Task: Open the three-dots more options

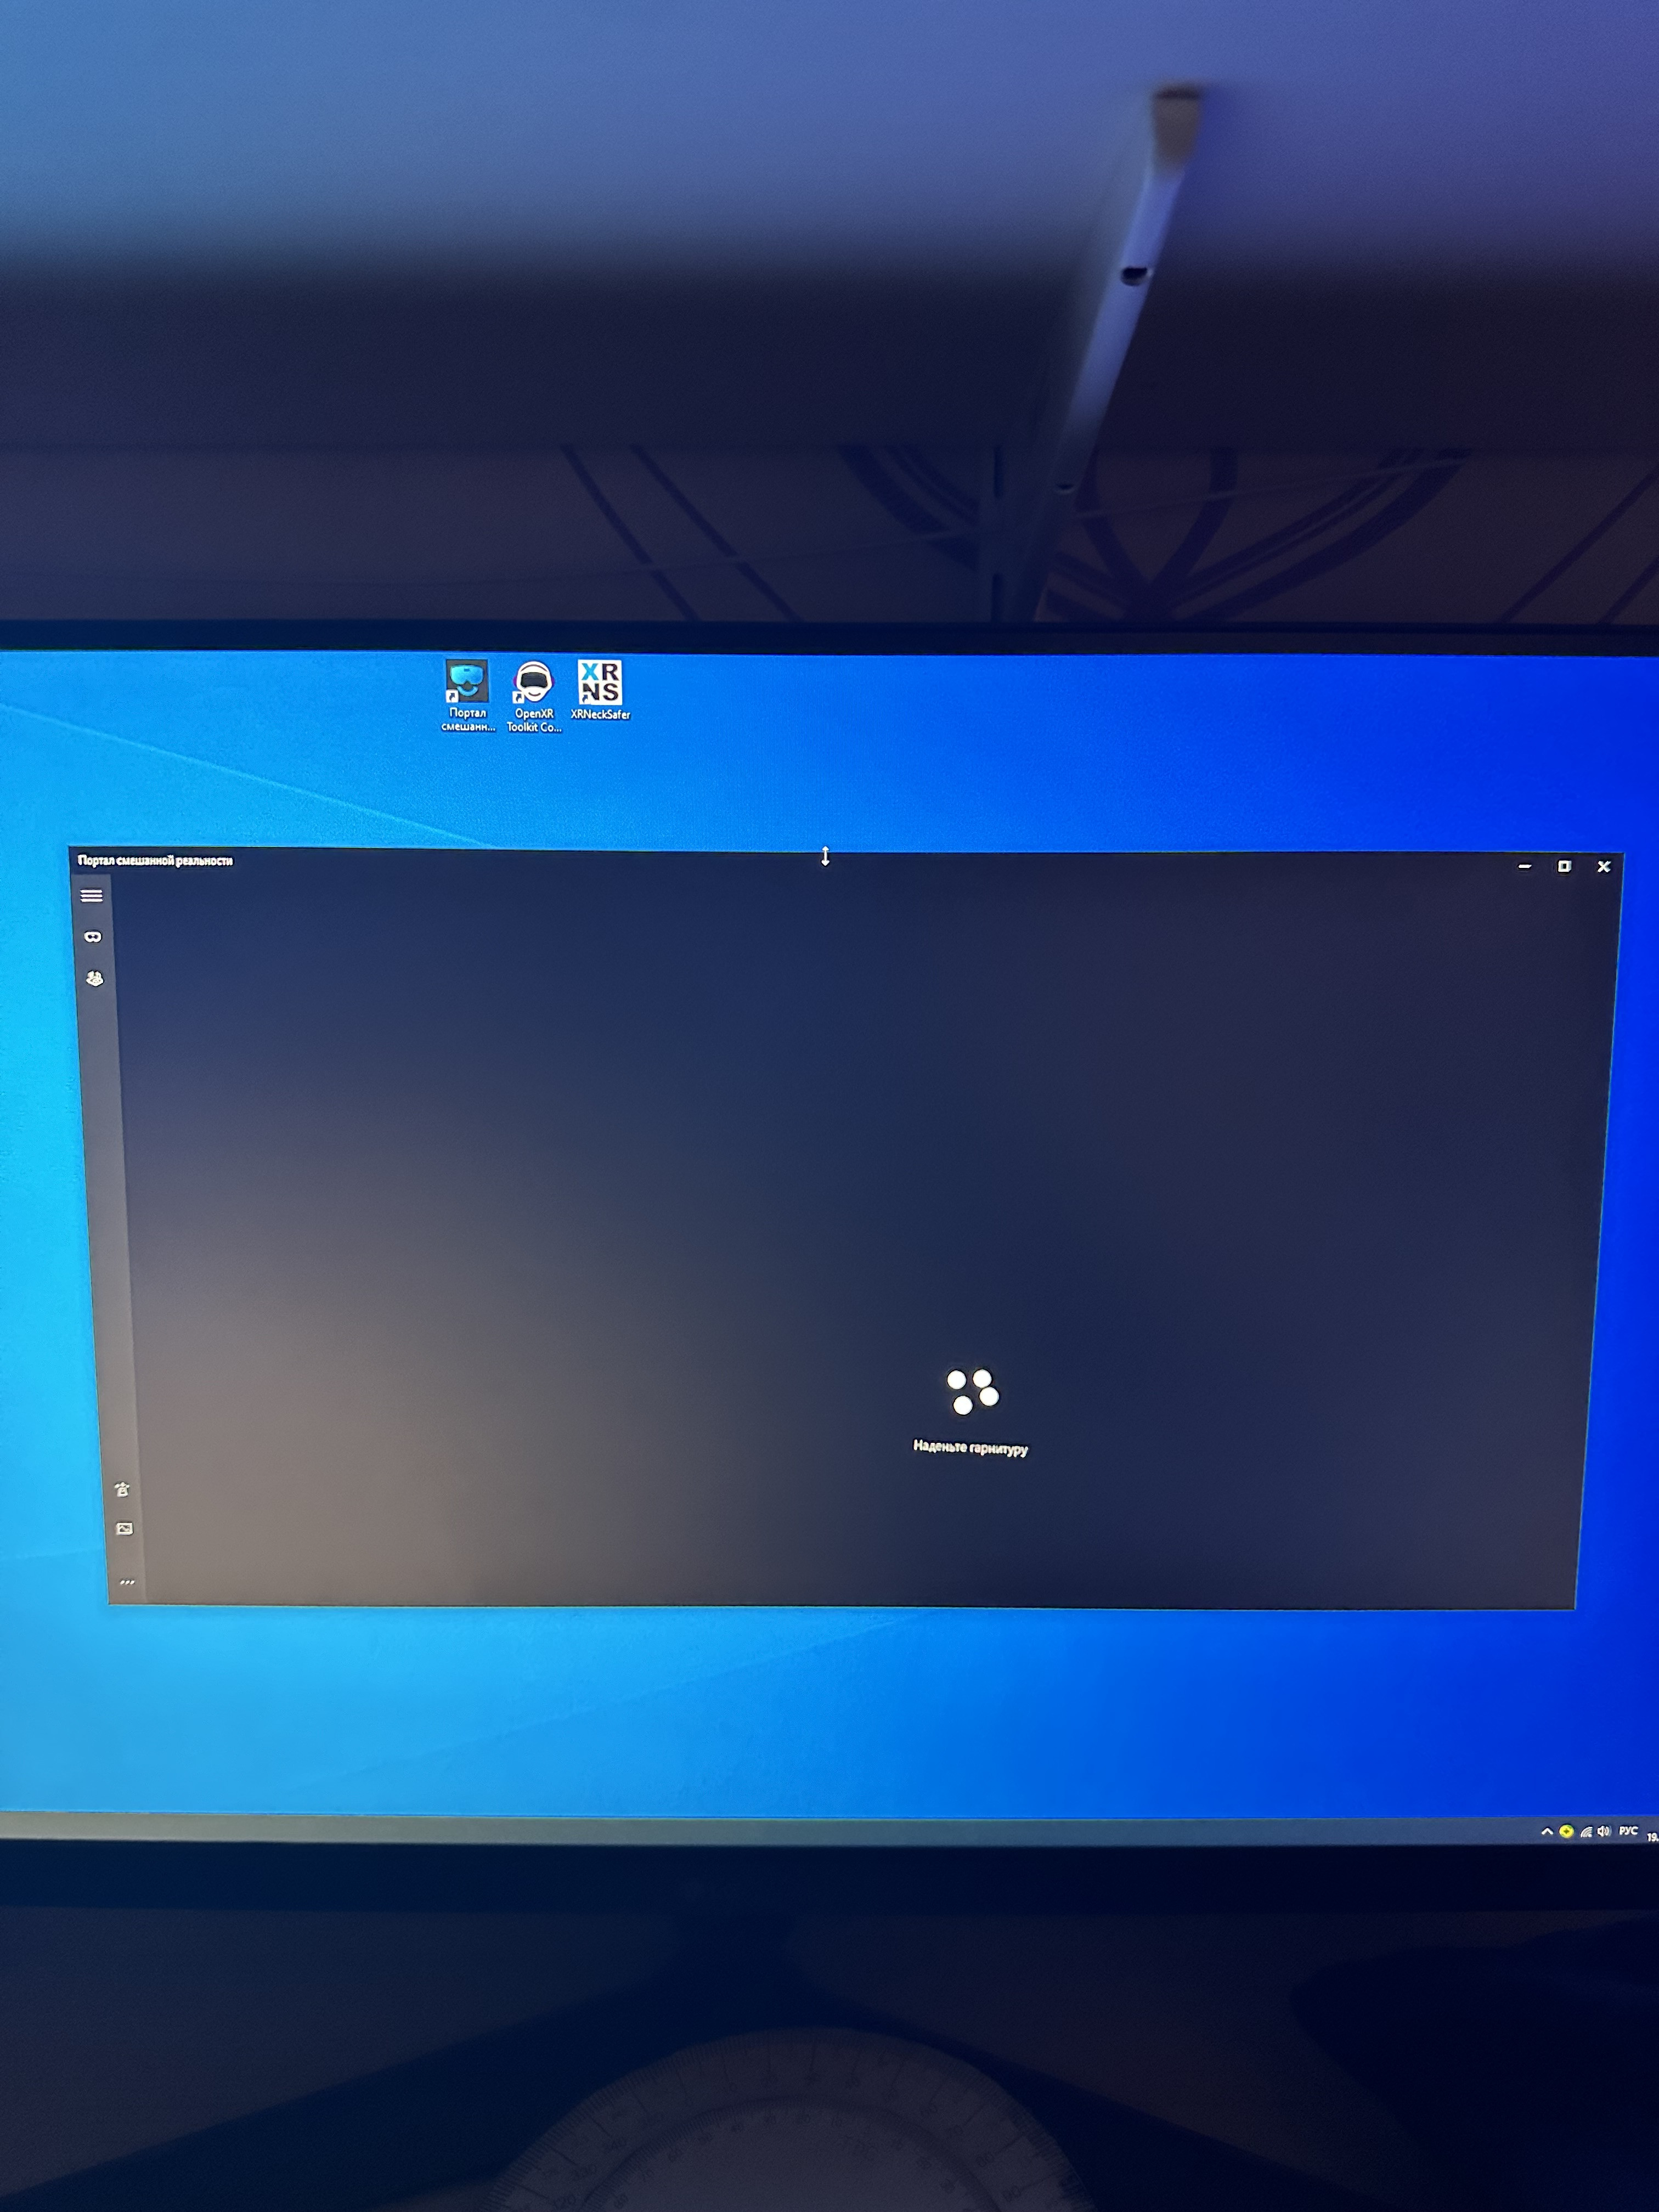Action: click(127, 1582)
